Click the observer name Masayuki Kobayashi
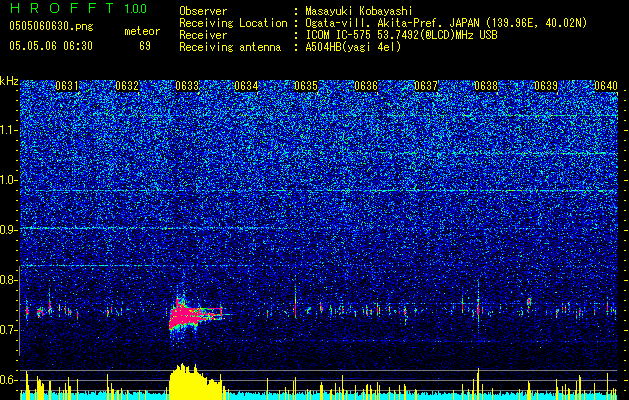 [x=359, y=11]
